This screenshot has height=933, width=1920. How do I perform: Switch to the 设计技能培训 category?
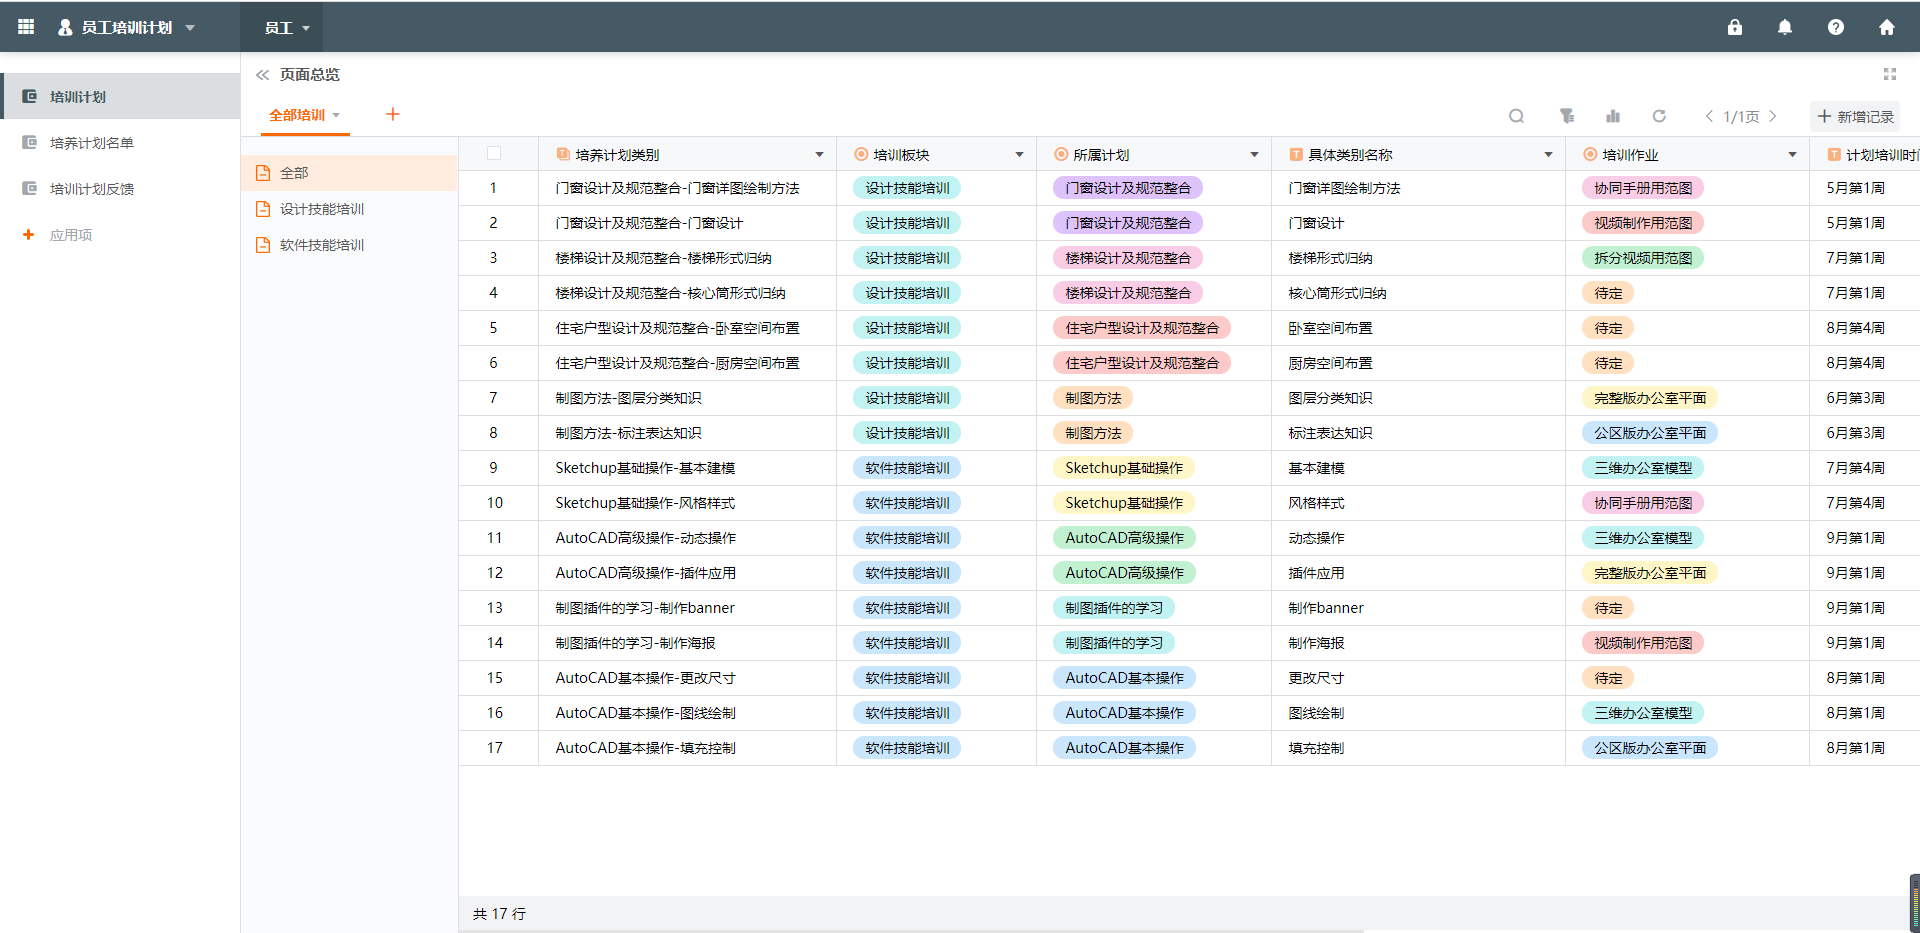(322, 208)
